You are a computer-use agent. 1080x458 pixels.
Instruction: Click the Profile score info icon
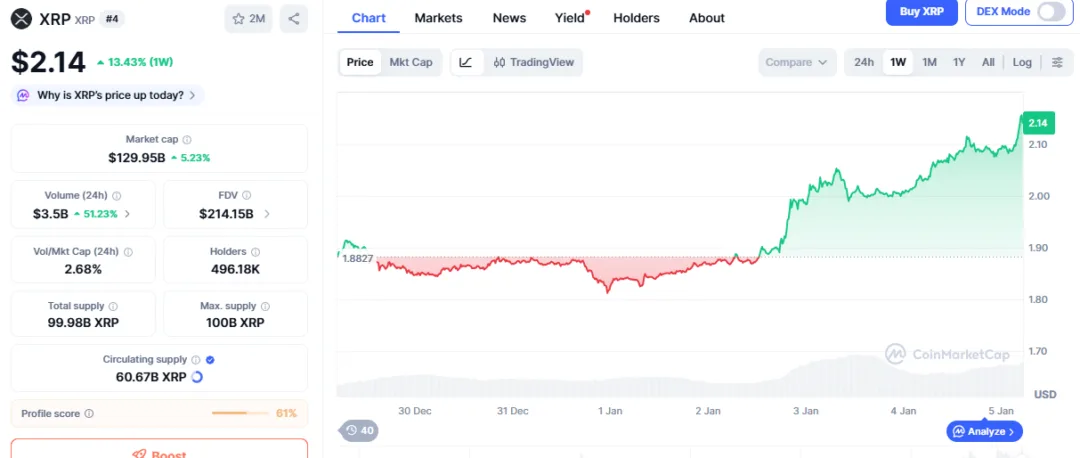click(89, 413)
